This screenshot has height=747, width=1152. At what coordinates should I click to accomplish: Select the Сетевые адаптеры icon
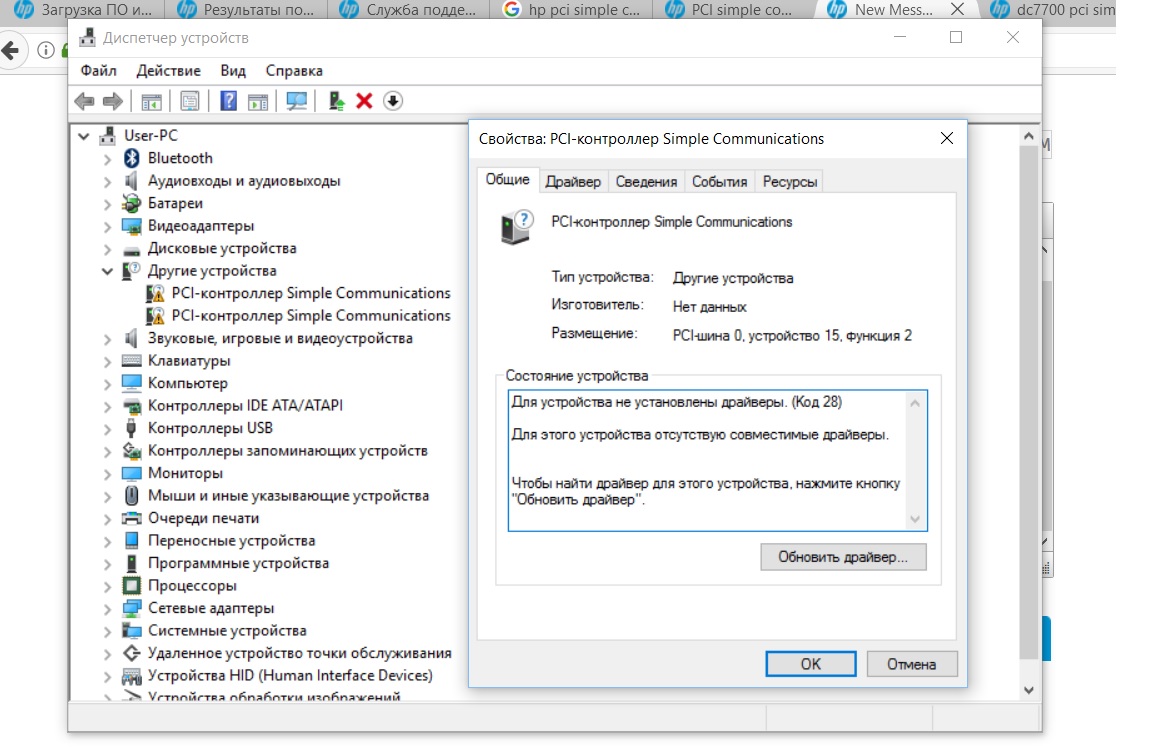coord(132,608)
